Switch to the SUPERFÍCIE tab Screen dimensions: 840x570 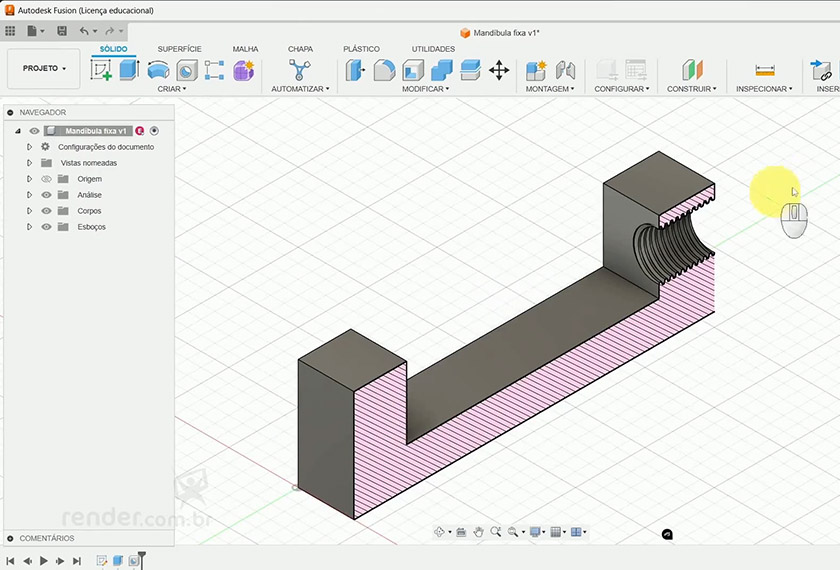point(179,49)
